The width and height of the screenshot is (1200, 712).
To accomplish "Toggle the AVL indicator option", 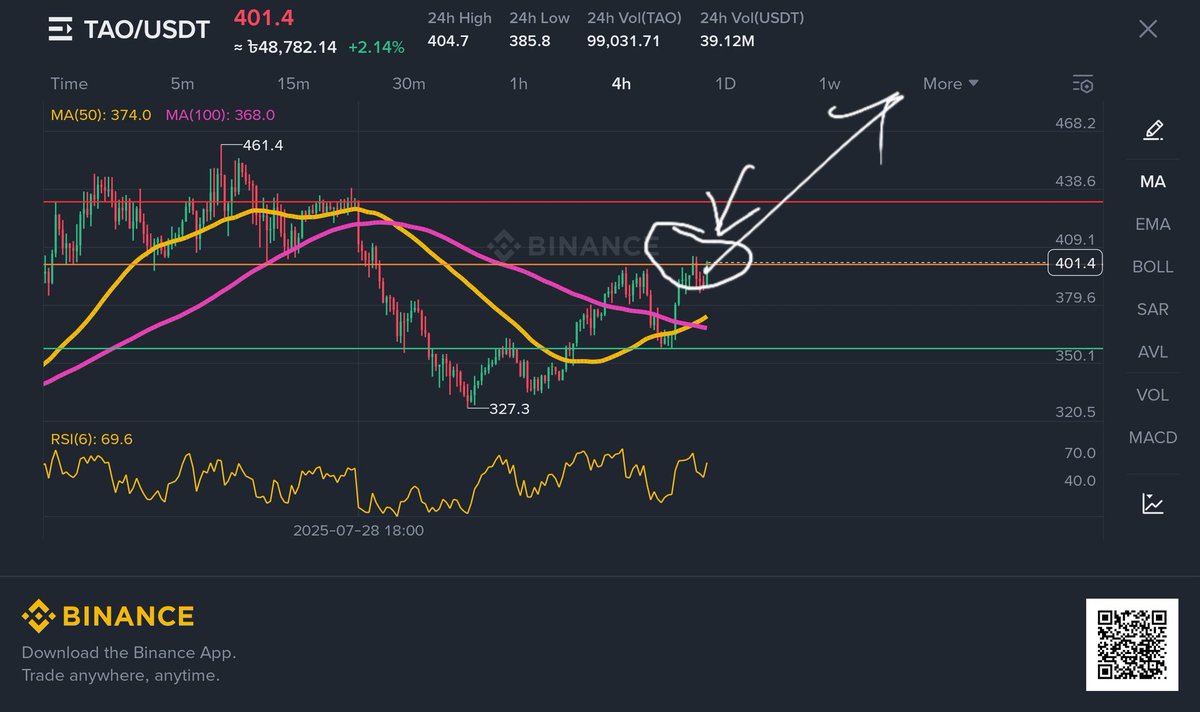I will coord(1151,352).
